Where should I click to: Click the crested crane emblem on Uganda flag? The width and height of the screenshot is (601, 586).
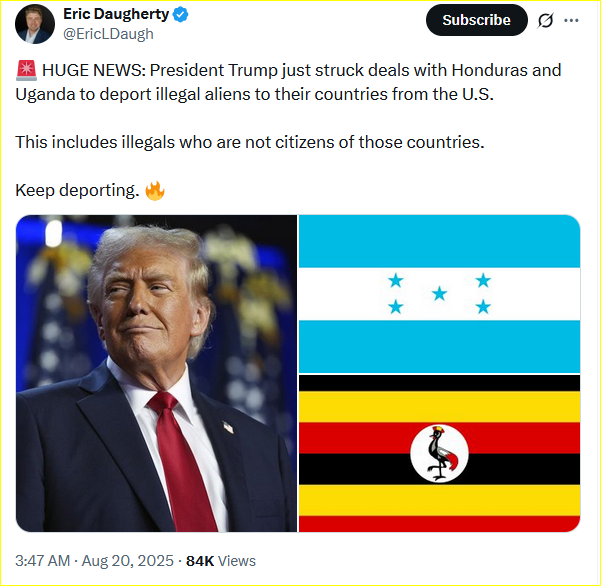439,453
